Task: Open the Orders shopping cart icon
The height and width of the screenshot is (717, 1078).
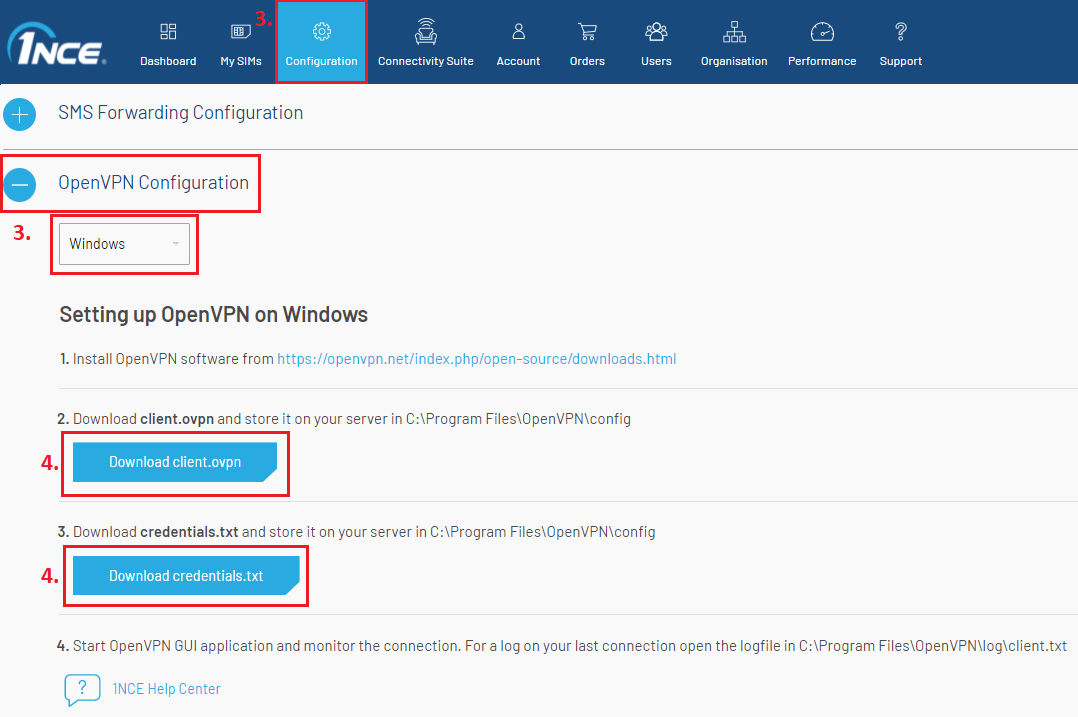Action: pyautogui.click(x=587, y=32)
